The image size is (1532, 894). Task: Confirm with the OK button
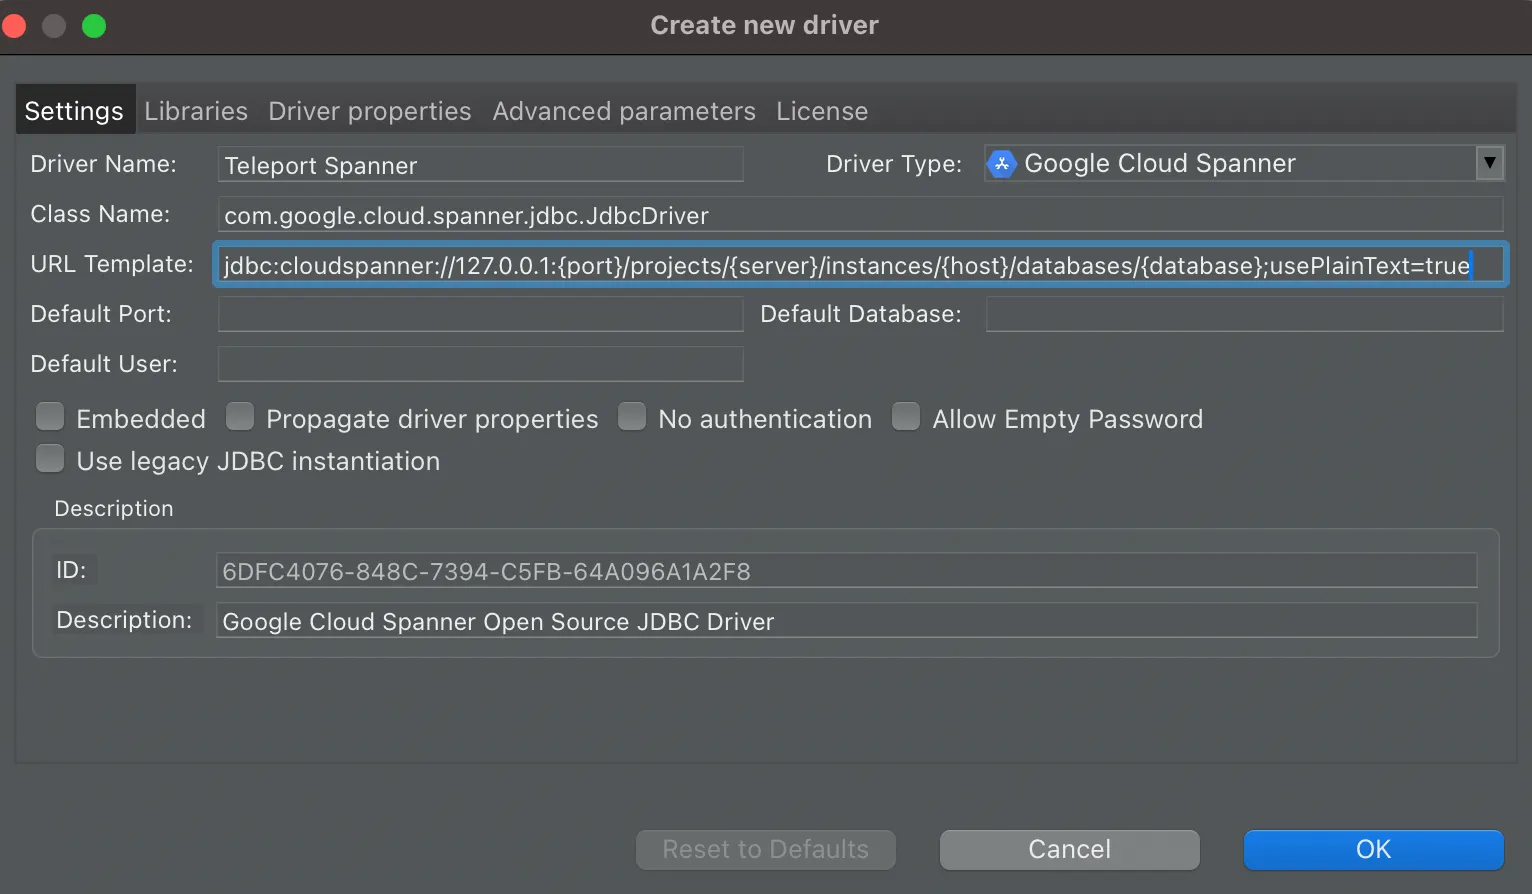coord(1373,850)
